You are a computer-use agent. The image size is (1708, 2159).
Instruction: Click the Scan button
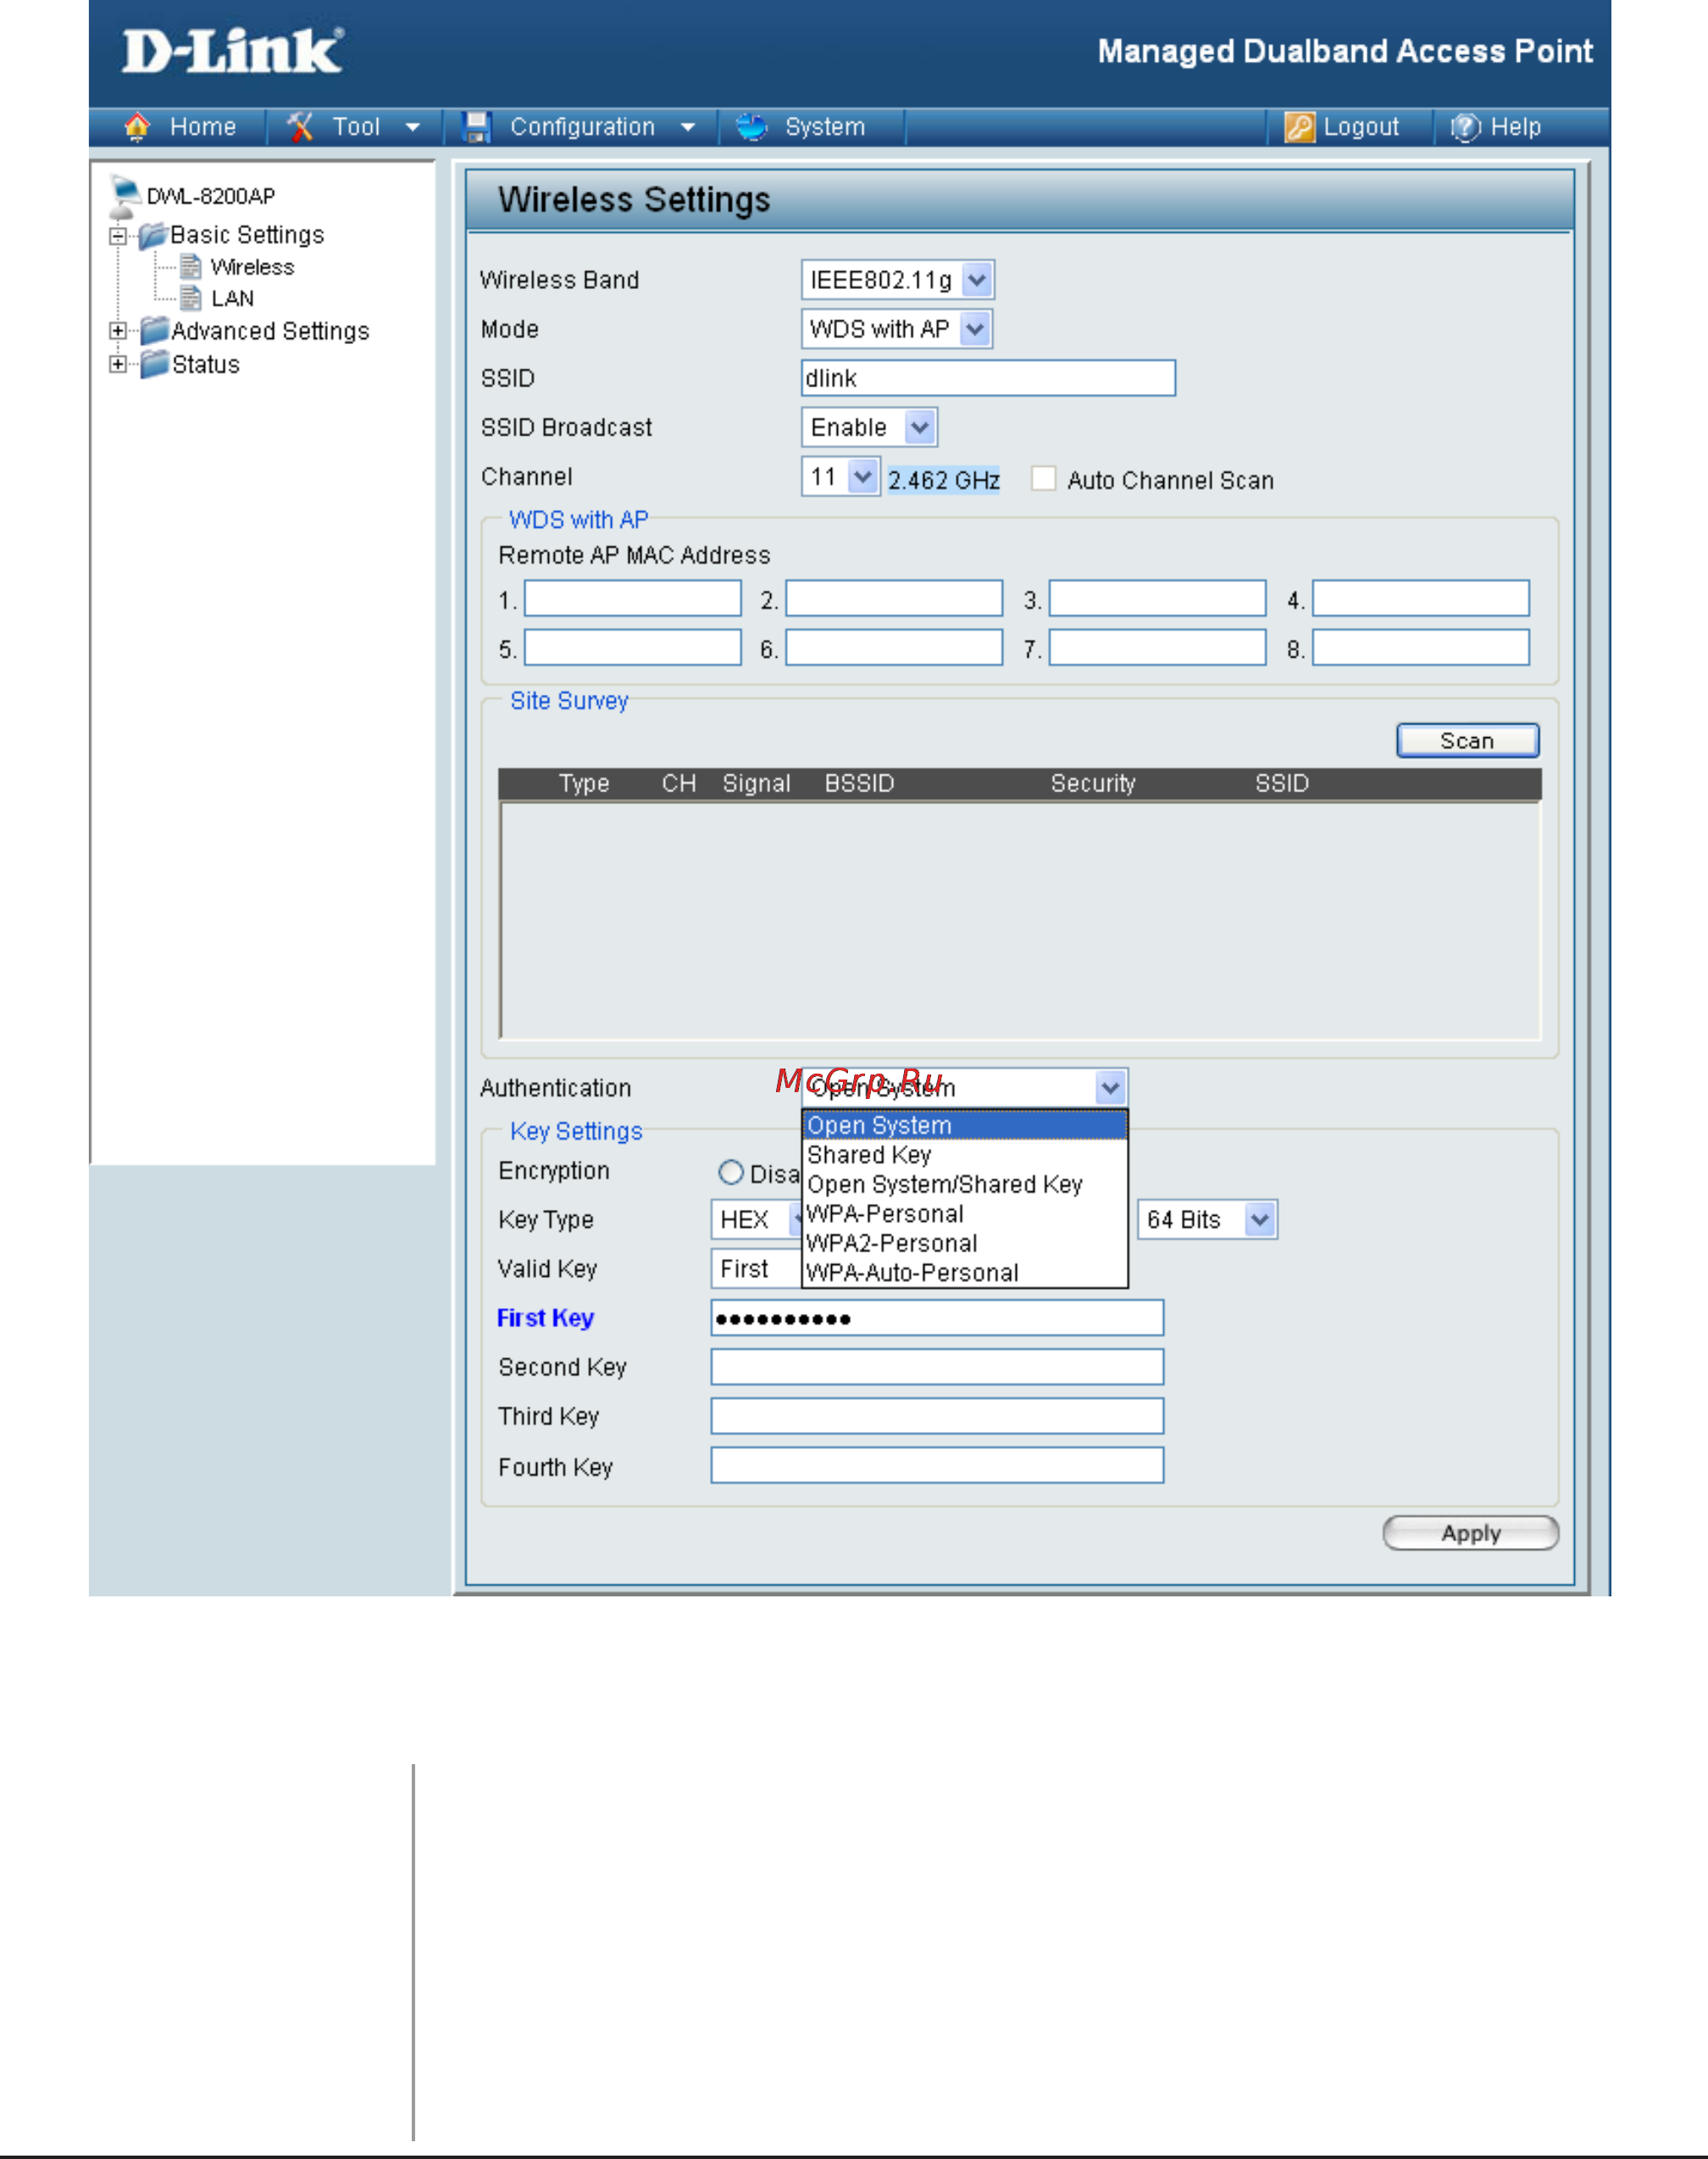point(1467,741)
